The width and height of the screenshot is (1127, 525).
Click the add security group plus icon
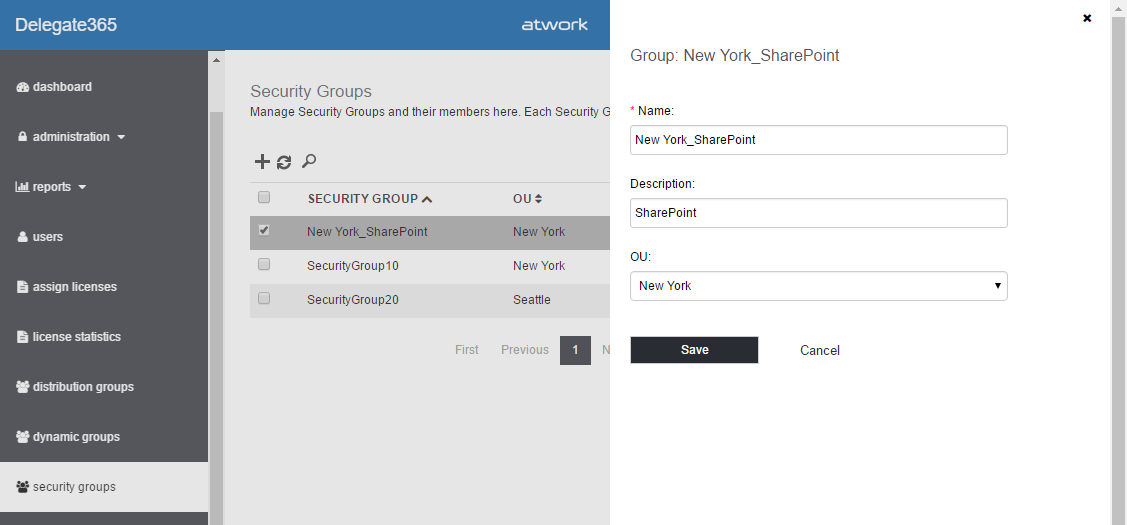(x=262, y=162)
